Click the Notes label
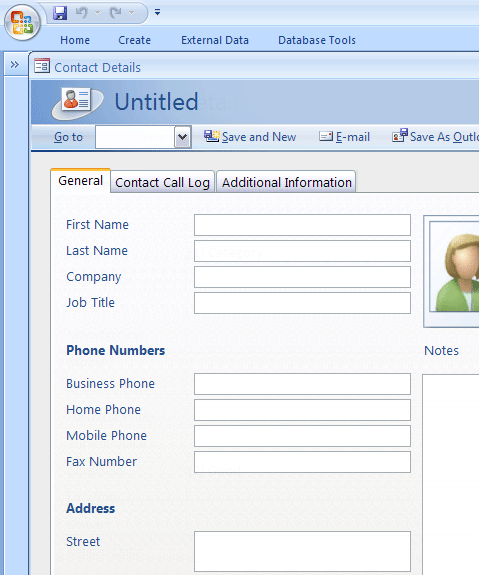This screenshot has width=479, height=575. tap(442, 351)
